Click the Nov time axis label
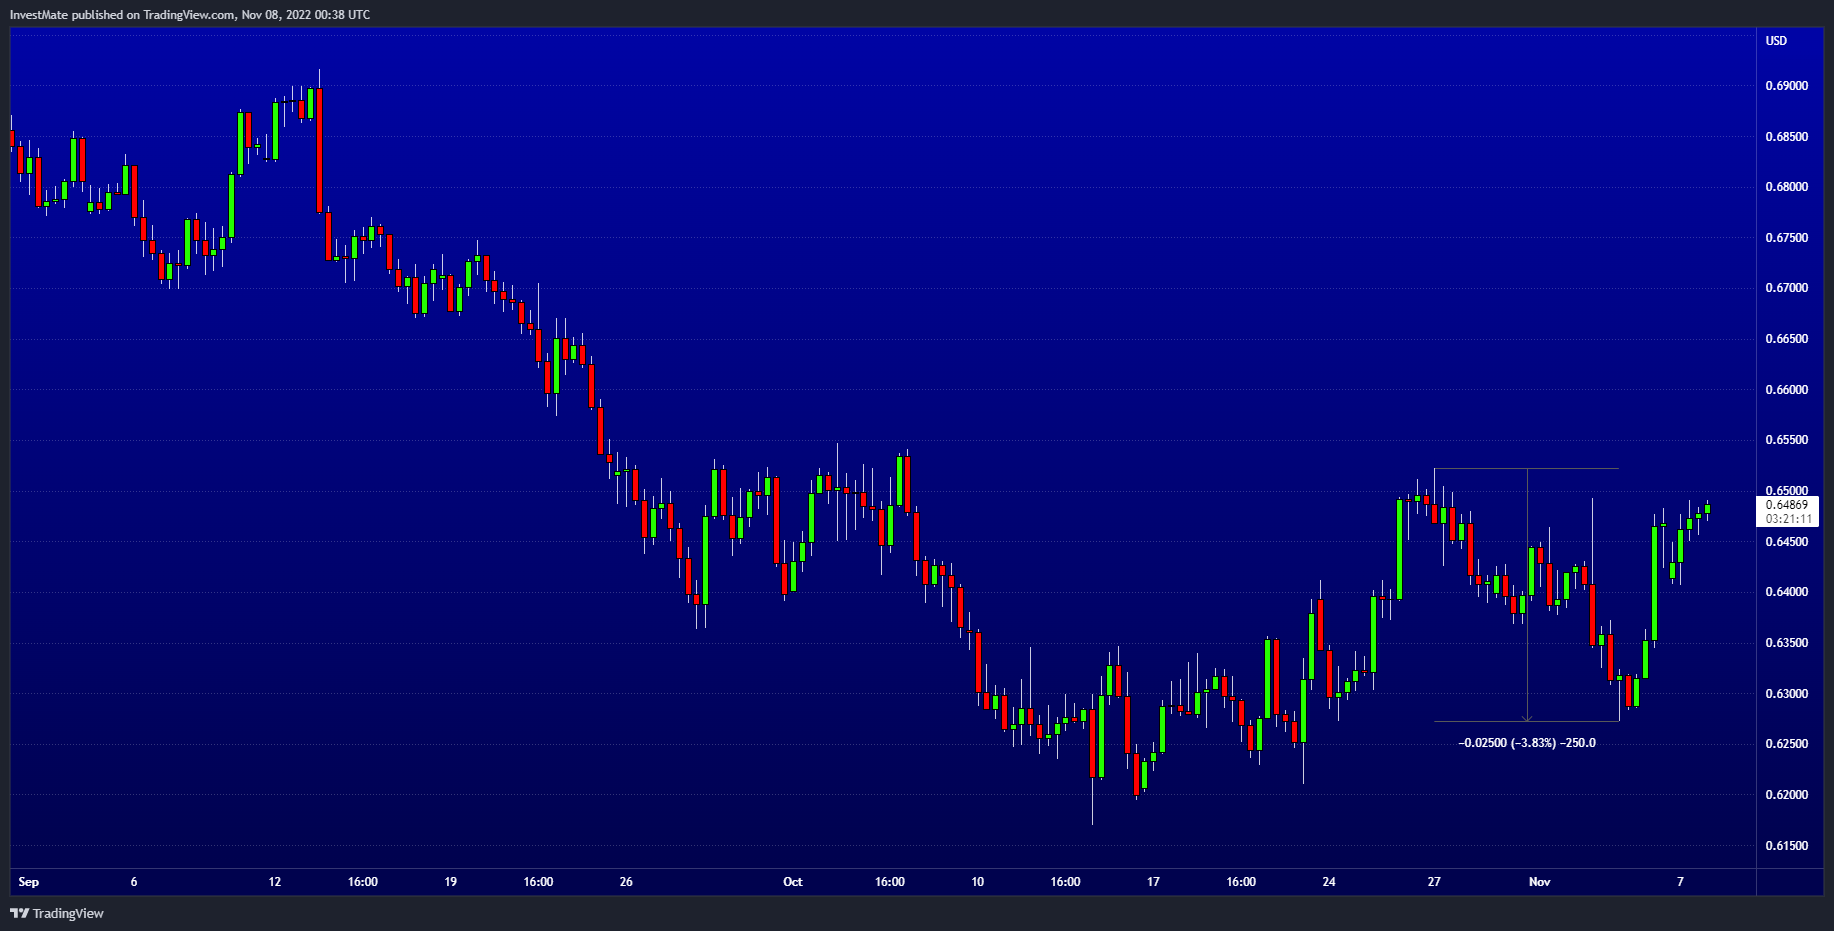The image size is (1834, 931). [1540, 882]
